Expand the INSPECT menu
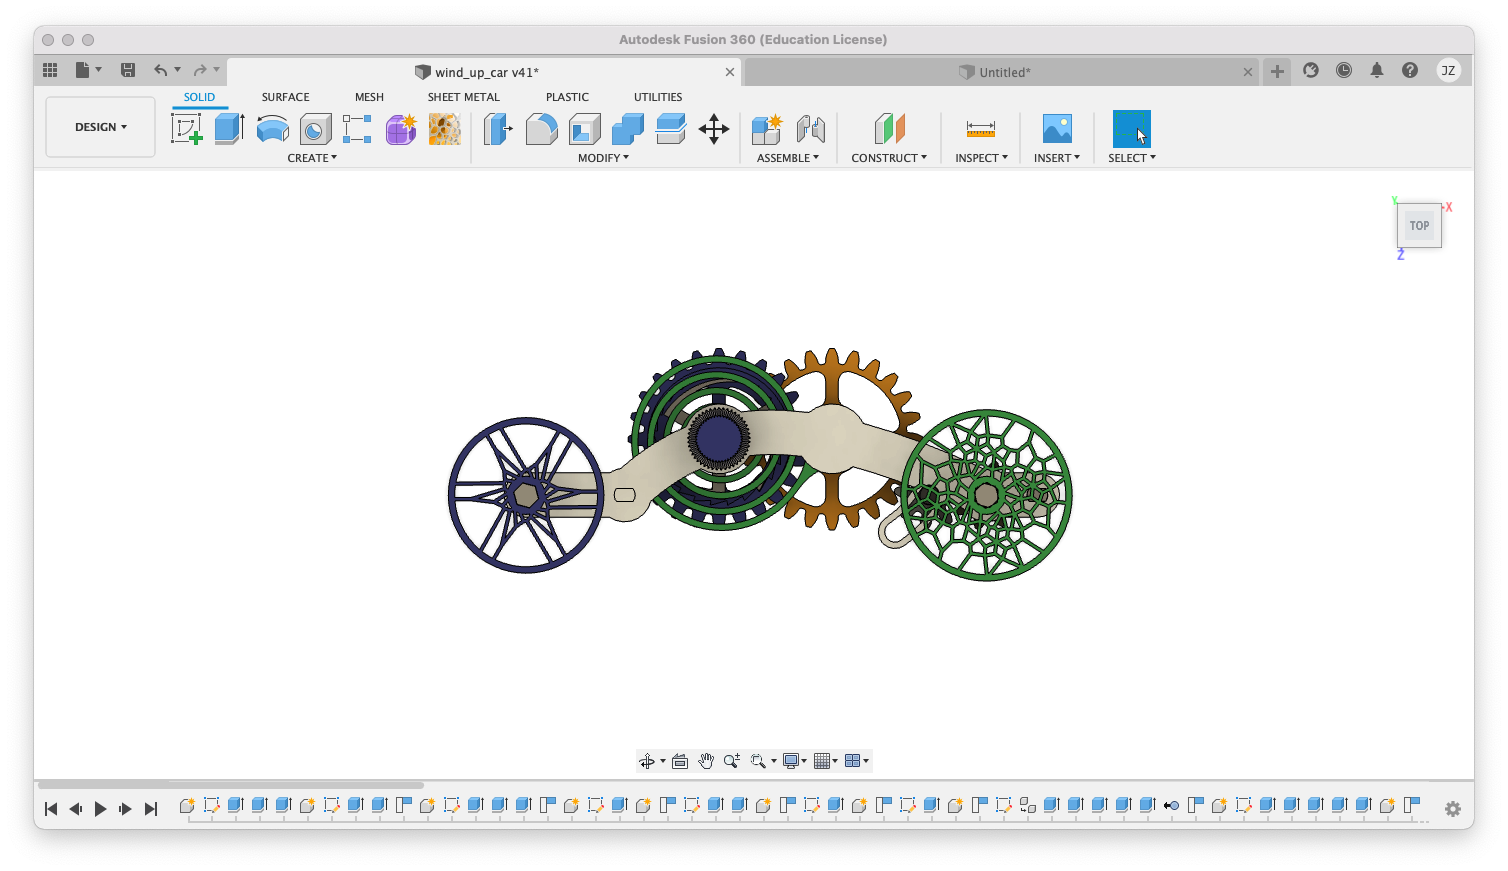 coord(981,158)
